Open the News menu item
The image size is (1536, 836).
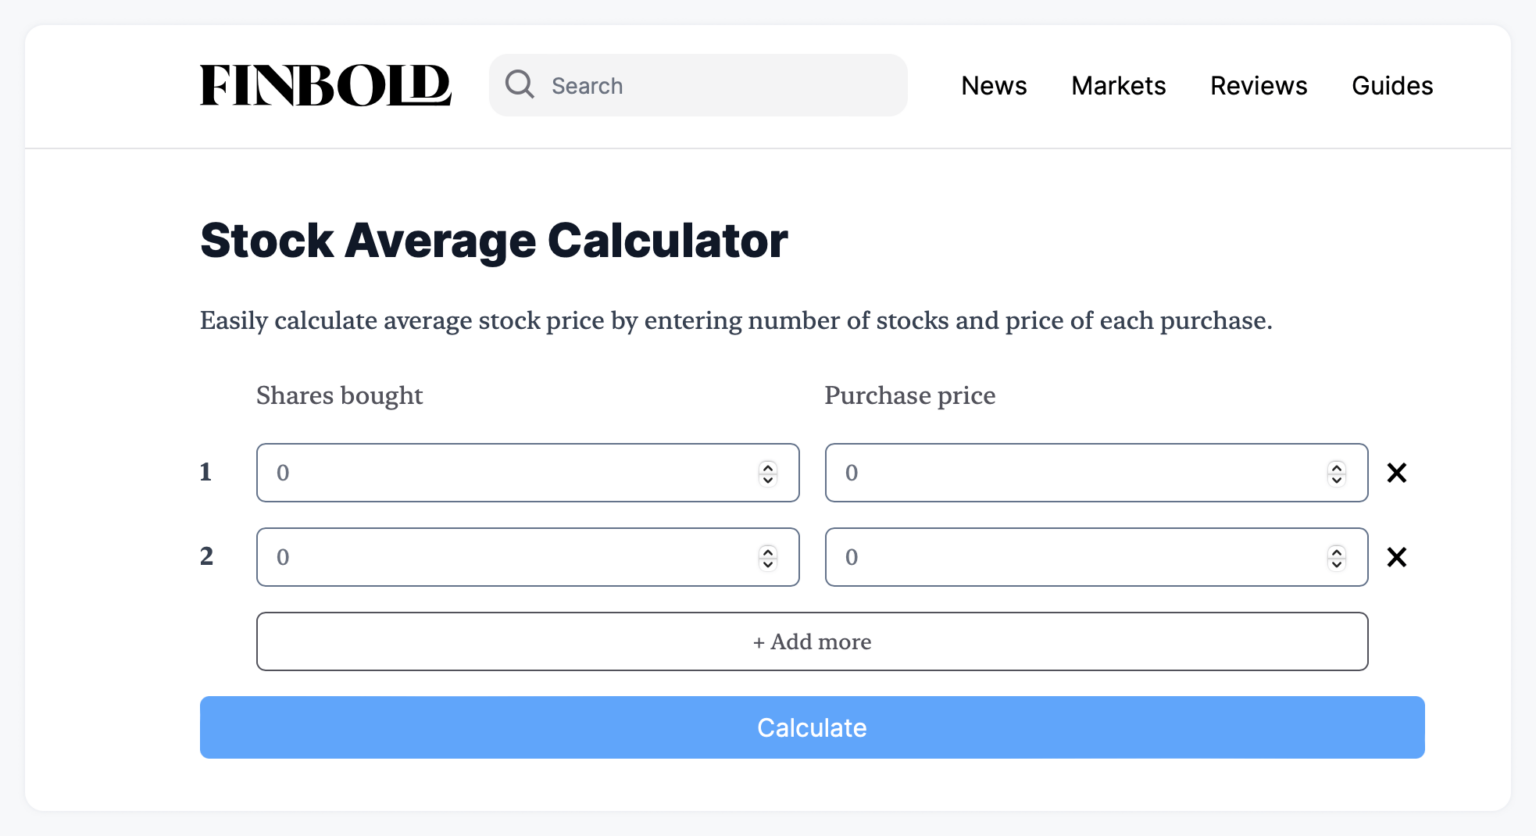[994, 86]
